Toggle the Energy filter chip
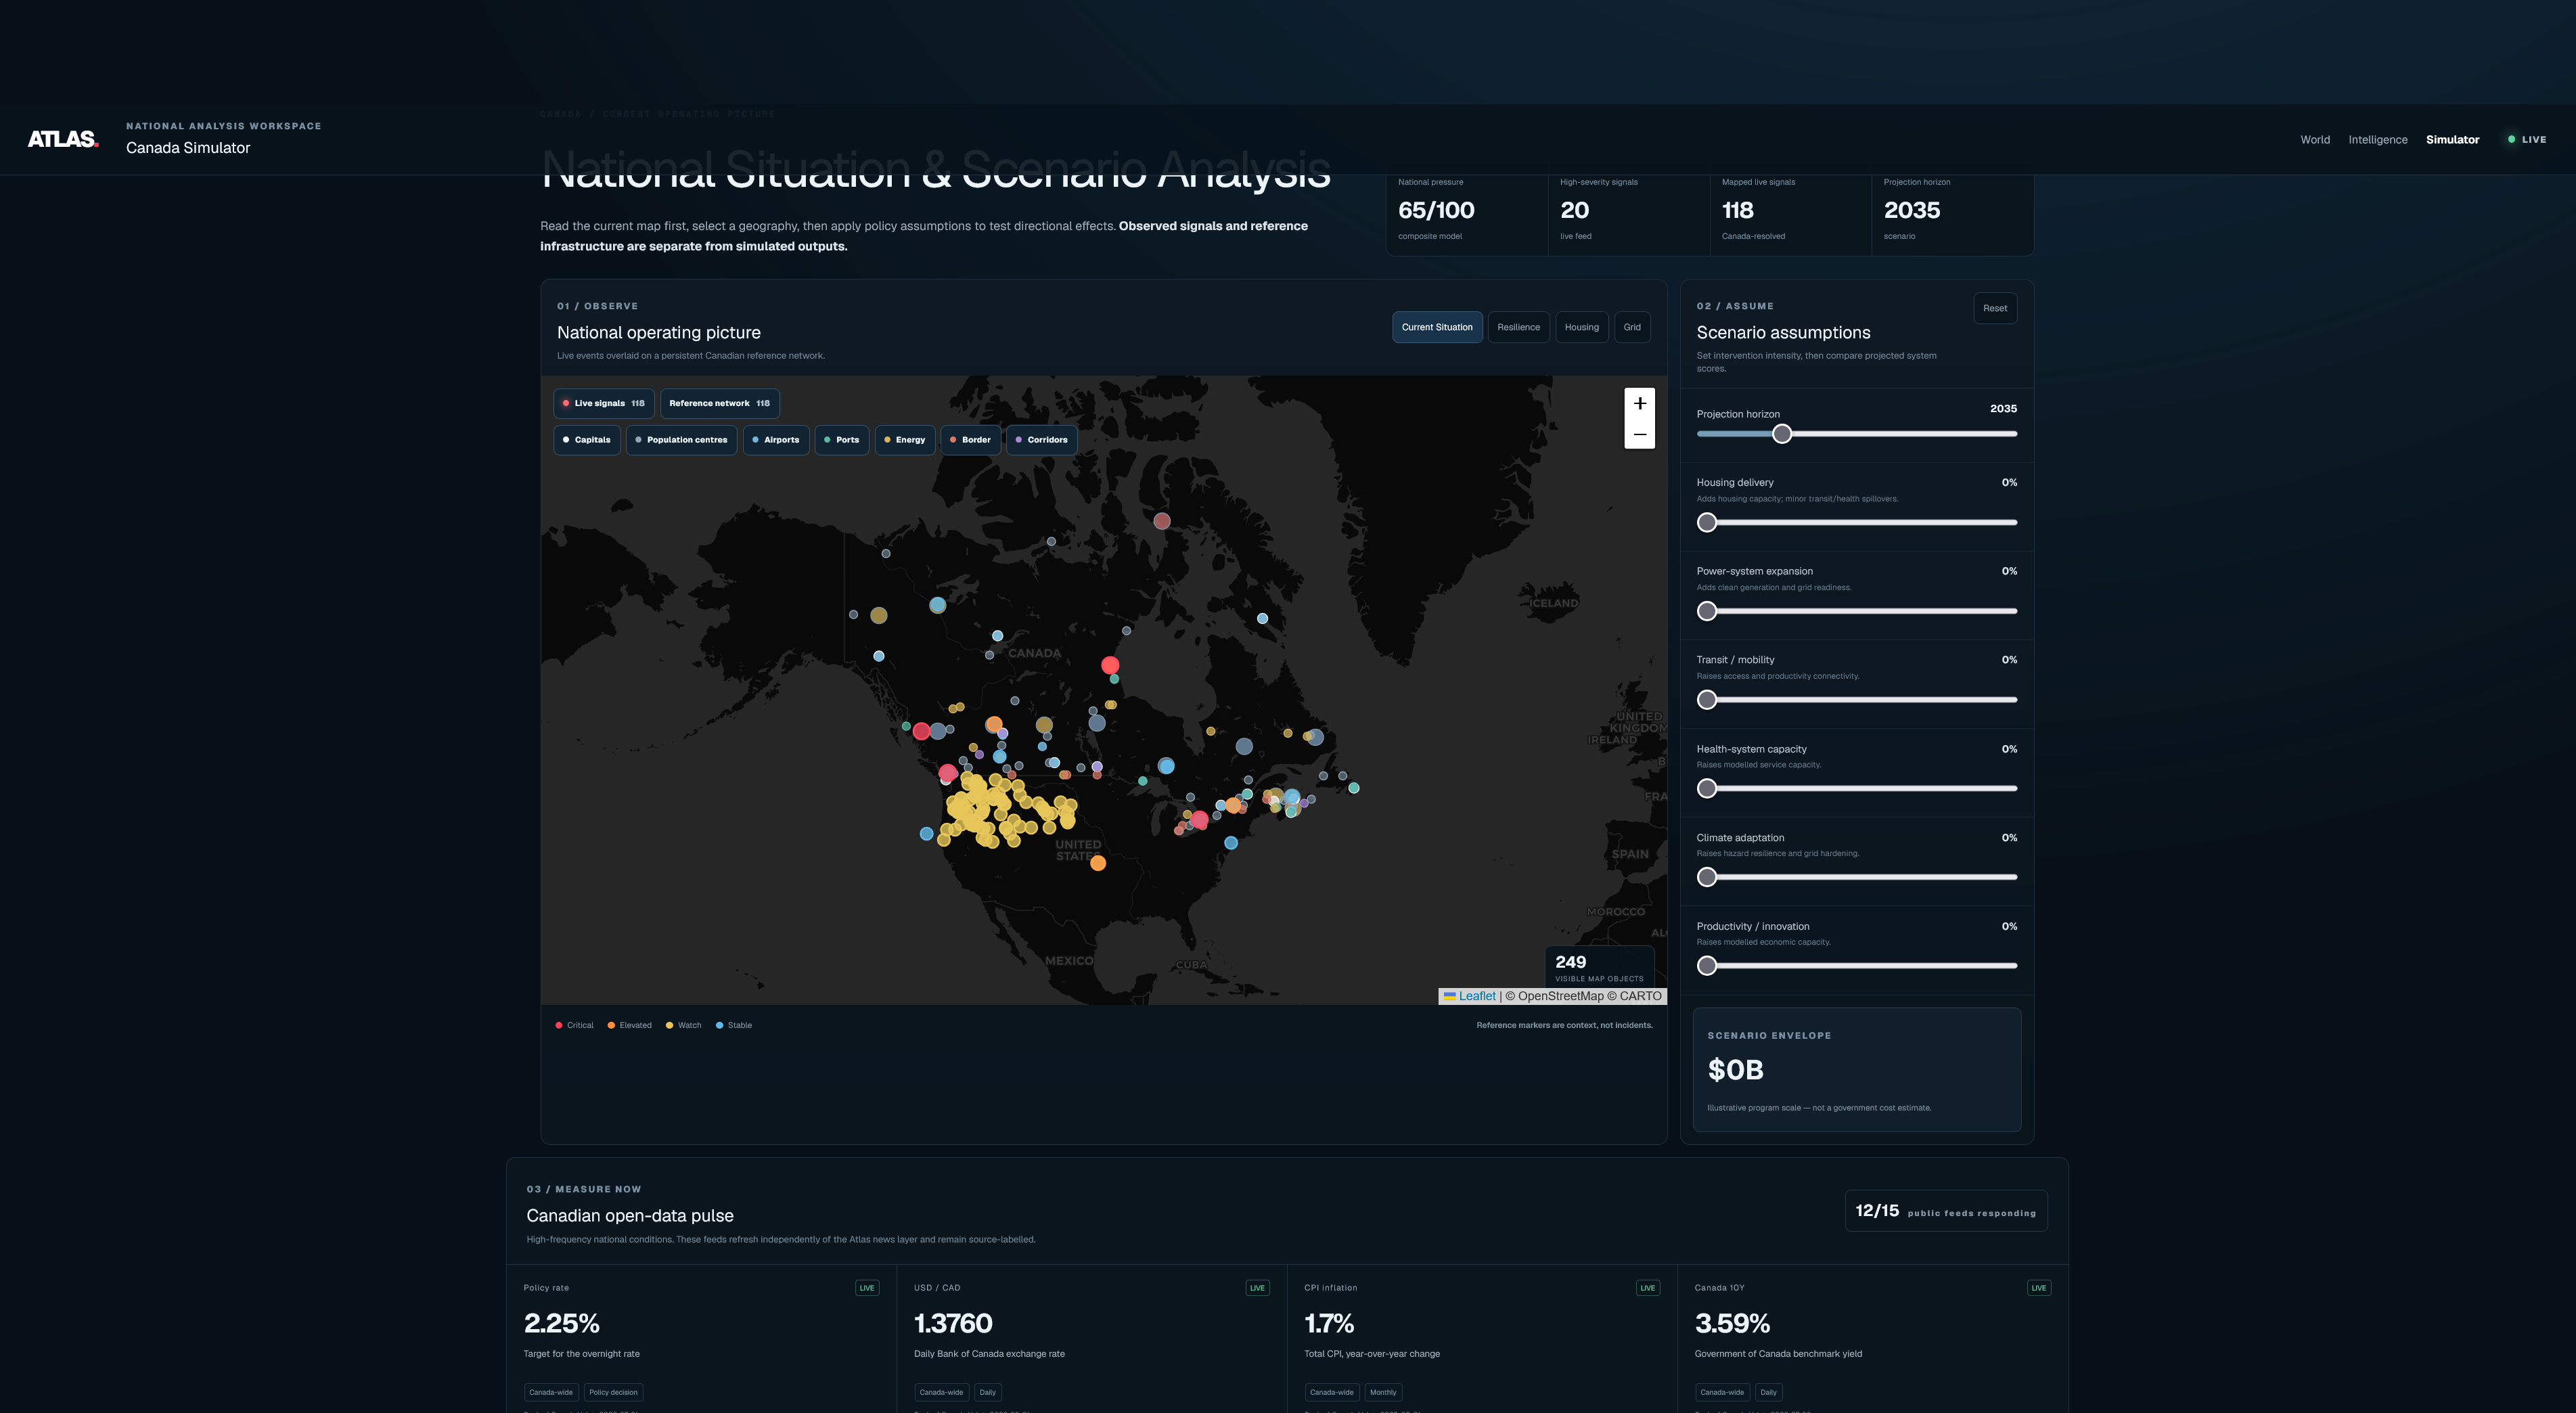Image resolution: width=2576 pixels, height=1413 pixels. coord(905,440)
